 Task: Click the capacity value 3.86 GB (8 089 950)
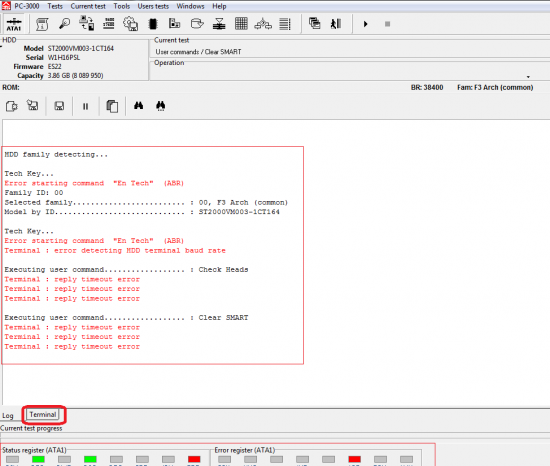75,76
